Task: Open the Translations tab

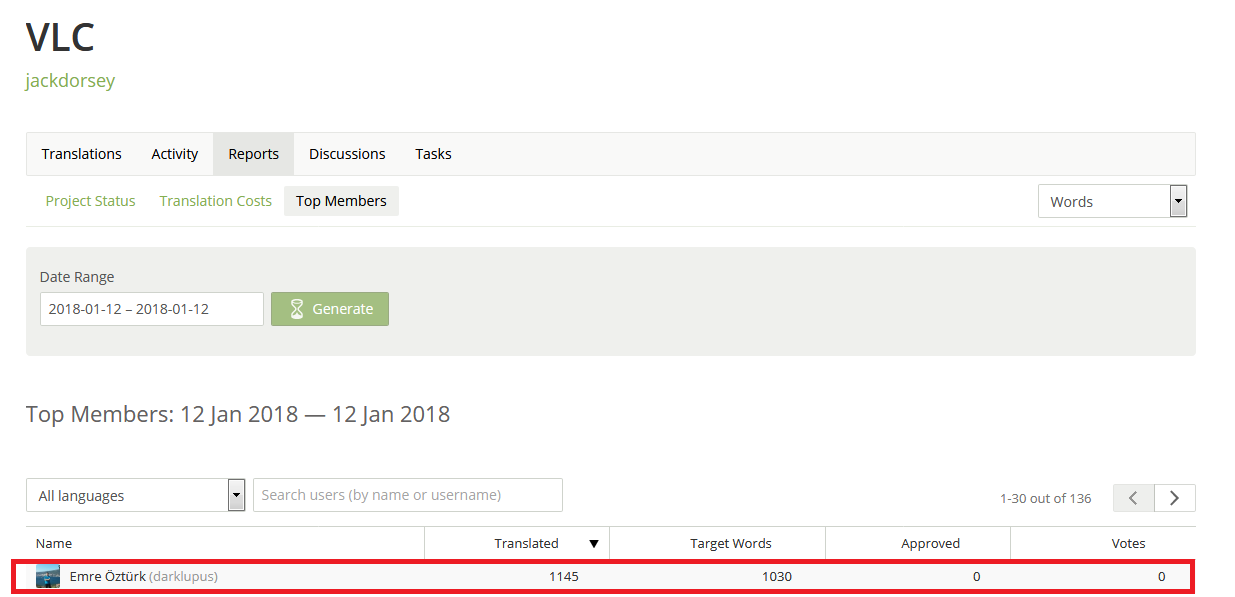Action: click(81, 154)
